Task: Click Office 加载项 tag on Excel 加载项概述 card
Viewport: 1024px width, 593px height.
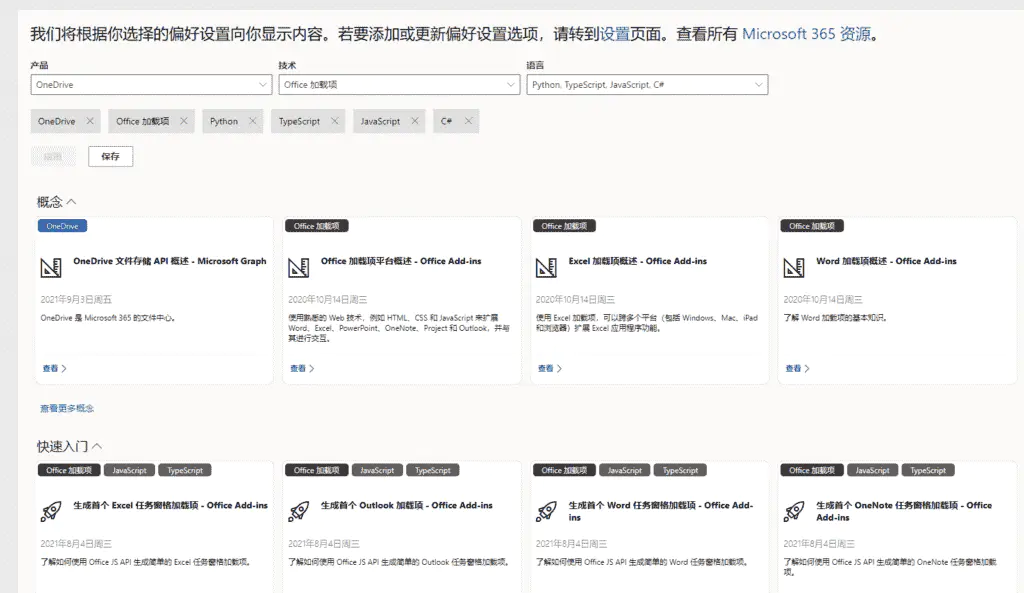Action: click(564, 226)
